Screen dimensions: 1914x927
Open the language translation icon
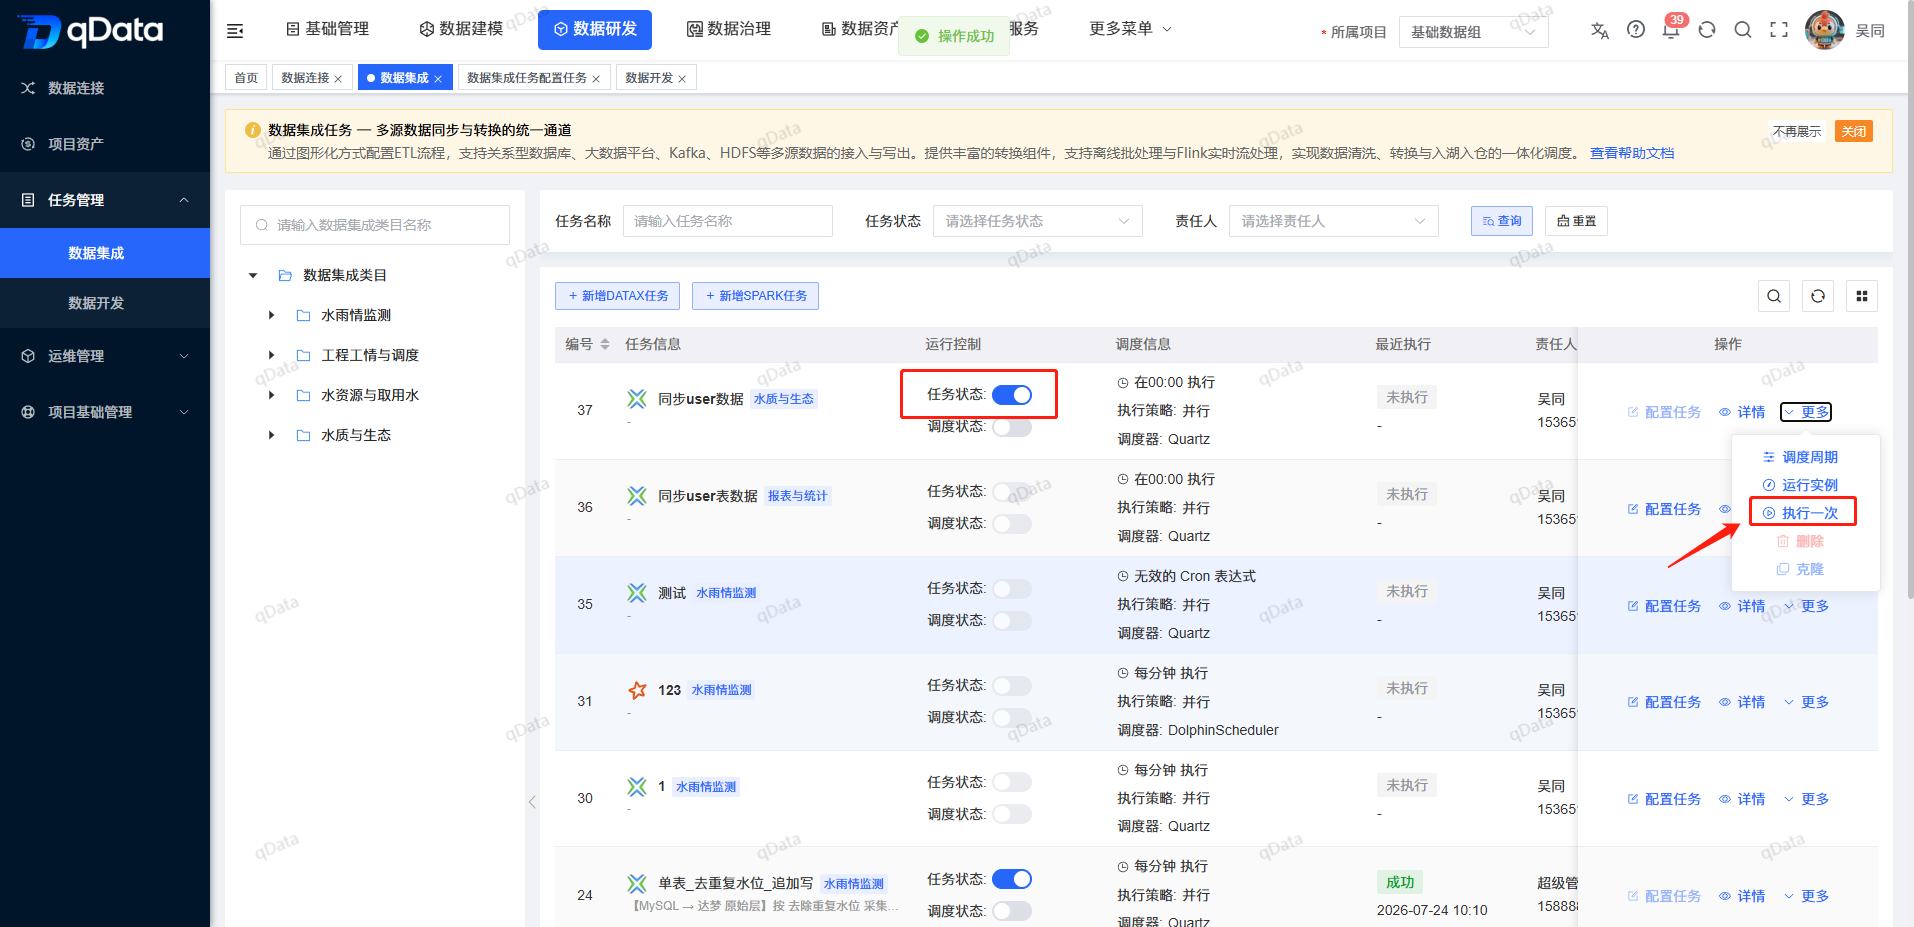click(1600, 30)
